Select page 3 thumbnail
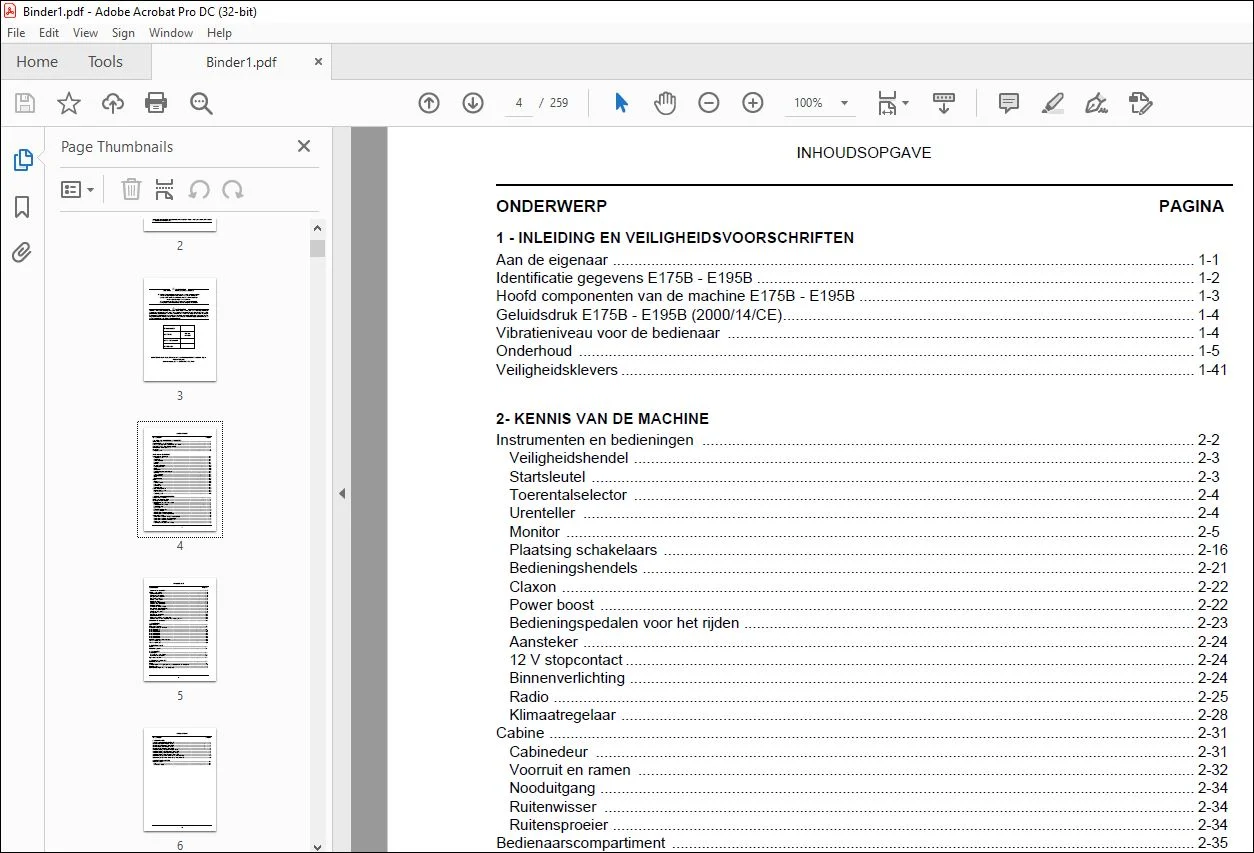This screenshot has height=853, width=1254. 180,330
